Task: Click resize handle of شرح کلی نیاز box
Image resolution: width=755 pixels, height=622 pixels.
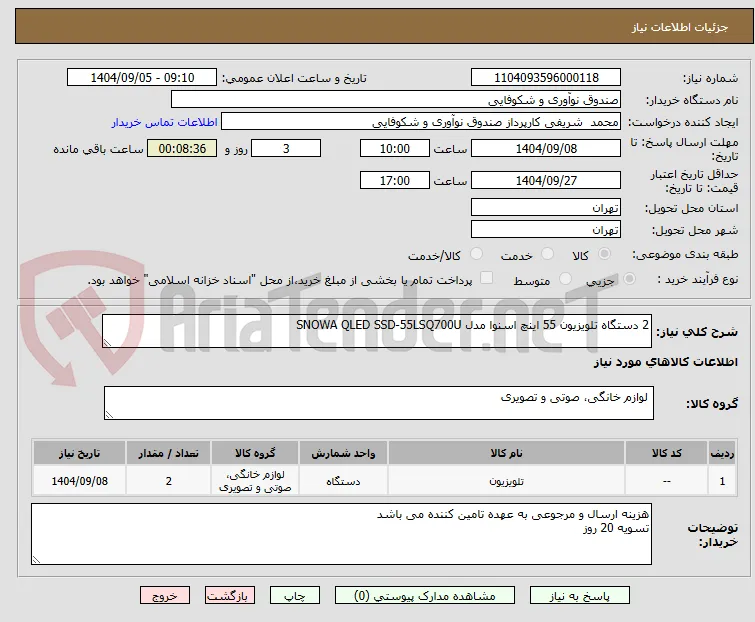Action: tap(107, 343)
